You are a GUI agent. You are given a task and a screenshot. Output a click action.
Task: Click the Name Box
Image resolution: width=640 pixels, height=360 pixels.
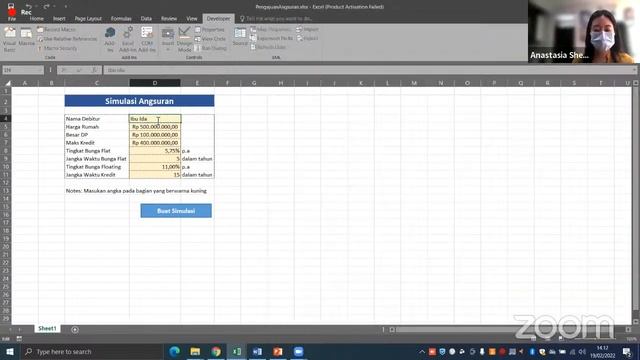coord(20,70)
